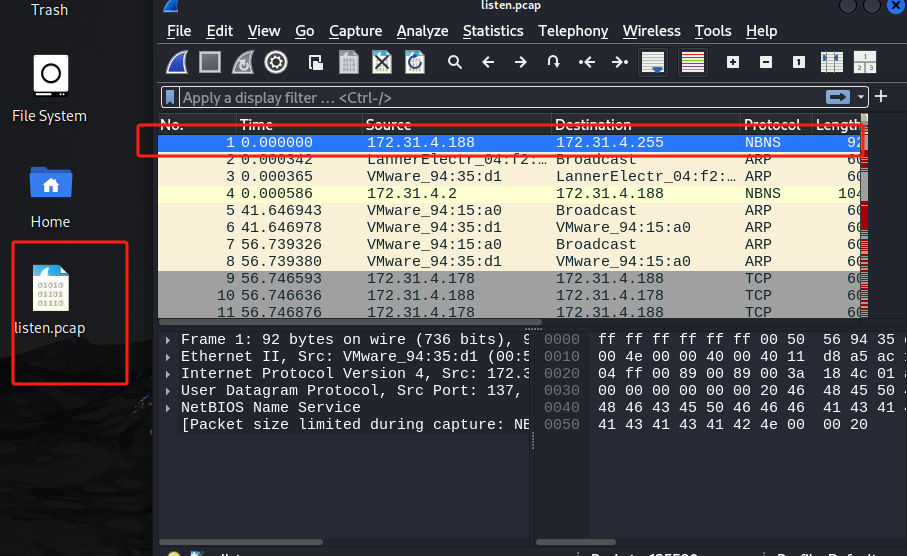Select packet 4 from 172.31.4.2
The width and height of the screenshot is (907, 556).
[510, 193]
